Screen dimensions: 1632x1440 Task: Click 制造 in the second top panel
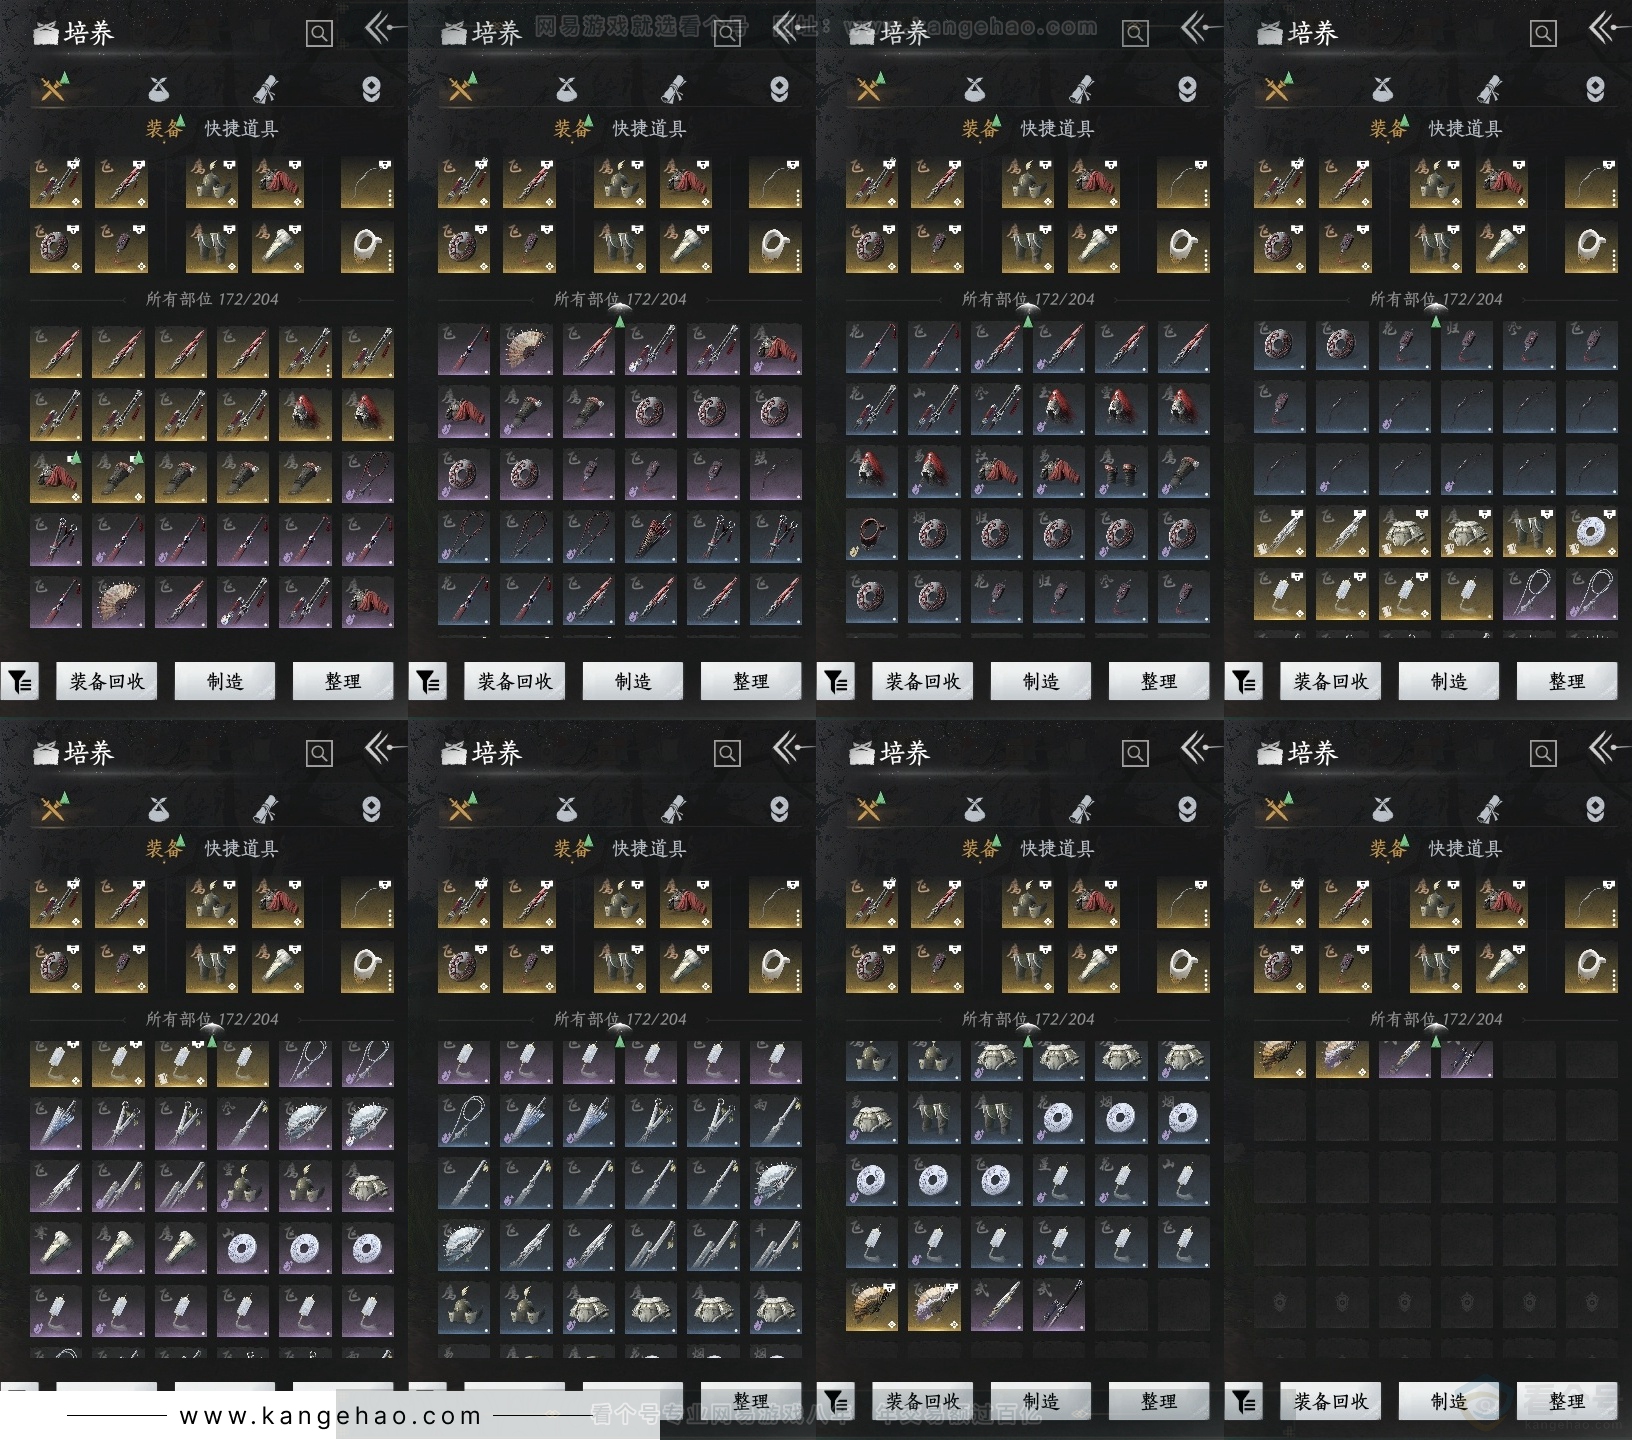[633, 682]
